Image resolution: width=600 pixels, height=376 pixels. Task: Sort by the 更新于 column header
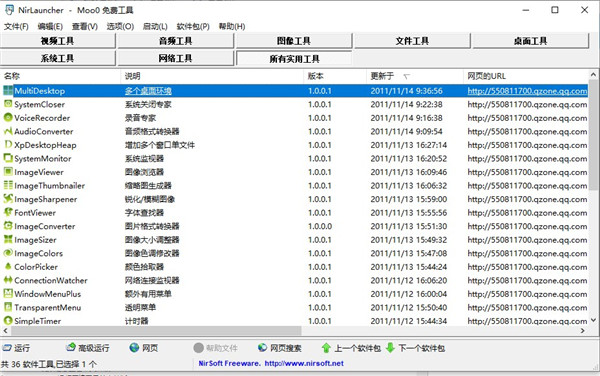pos(415,76)
